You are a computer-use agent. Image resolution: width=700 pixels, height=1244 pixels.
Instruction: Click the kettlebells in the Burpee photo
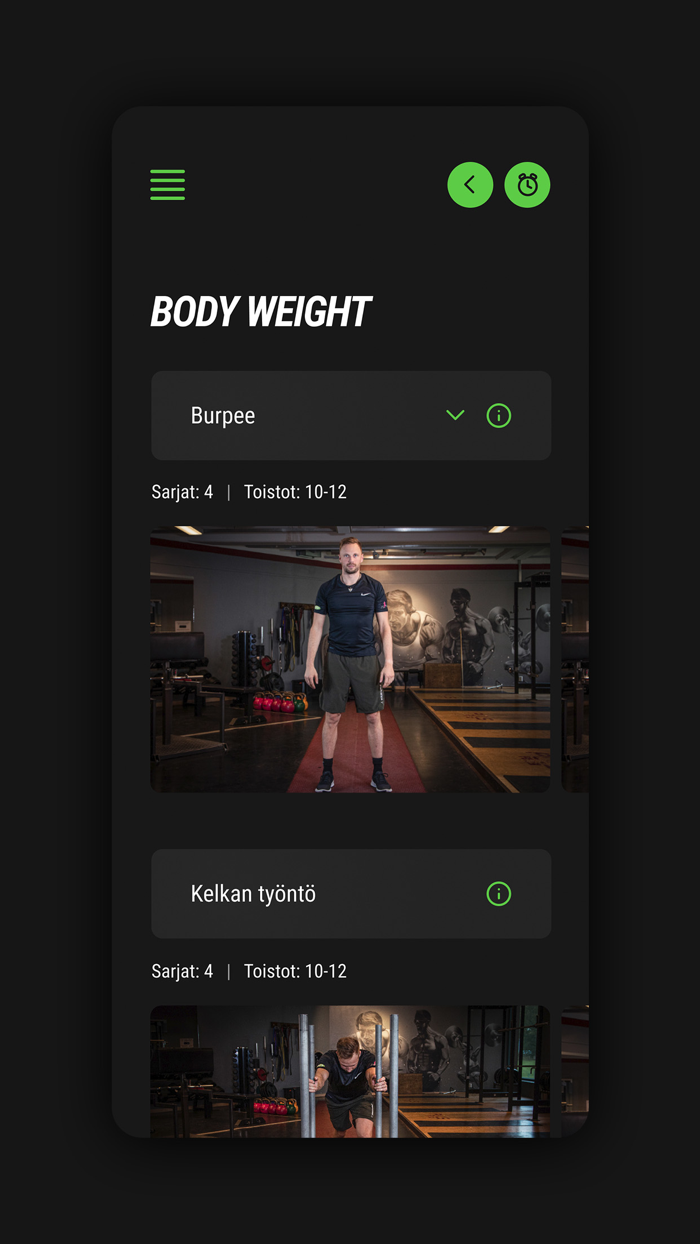(x=276, y=702)
